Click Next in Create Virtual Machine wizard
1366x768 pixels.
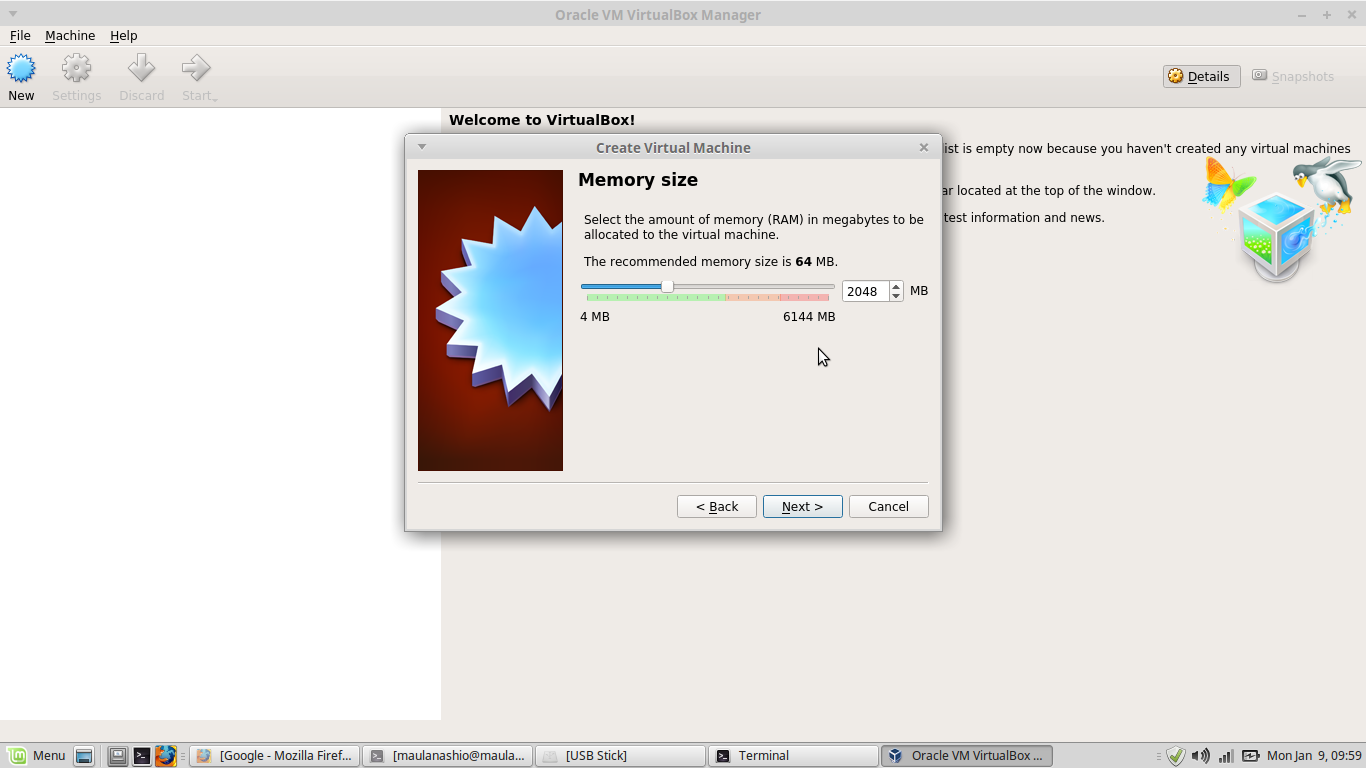[x=802, y=506]
